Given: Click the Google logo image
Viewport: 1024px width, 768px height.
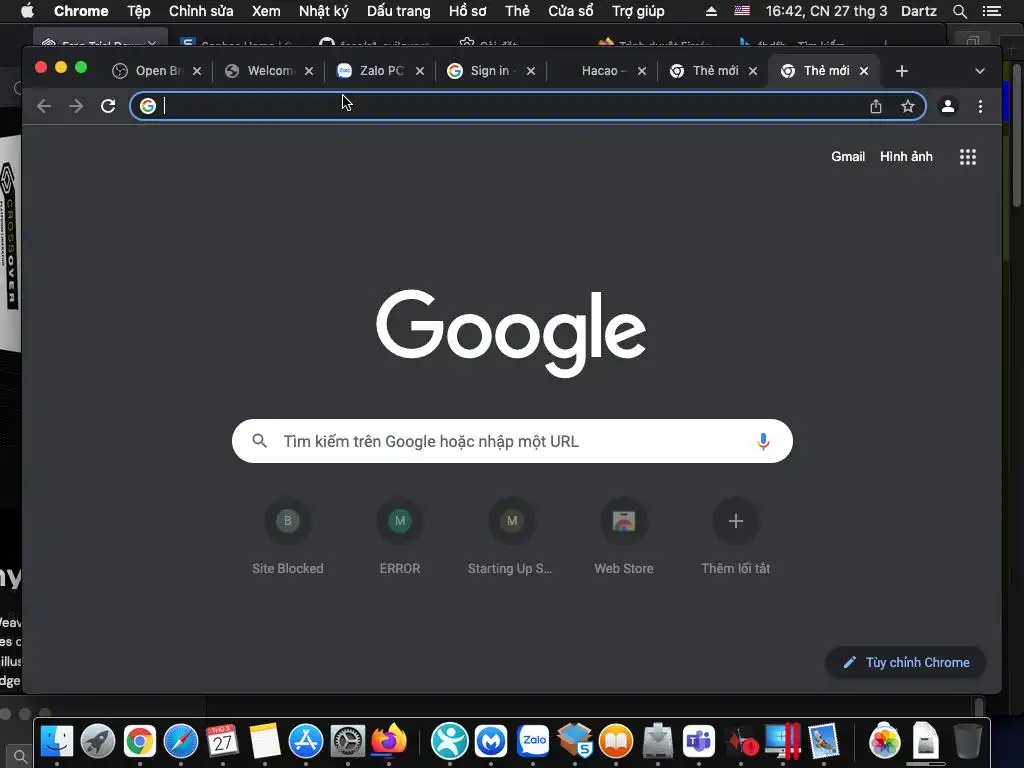Looking at the screenshot, I should tap(511, 333).
